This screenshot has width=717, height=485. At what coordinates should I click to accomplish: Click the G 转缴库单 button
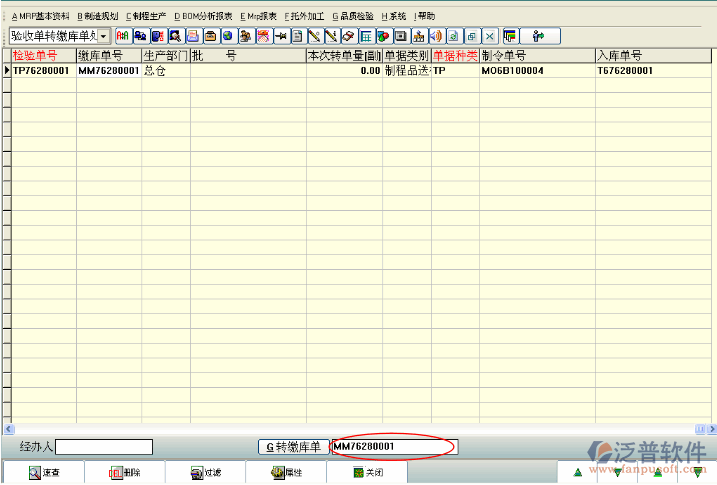click(293, 447)
